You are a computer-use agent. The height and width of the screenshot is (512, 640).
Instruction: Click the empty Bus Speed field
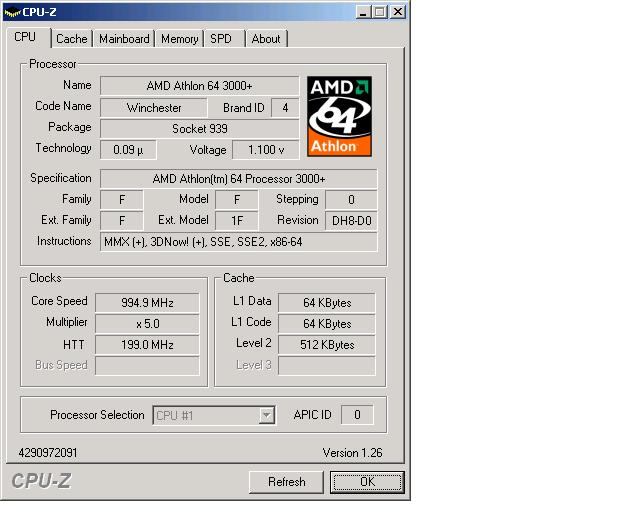[147, 366]
